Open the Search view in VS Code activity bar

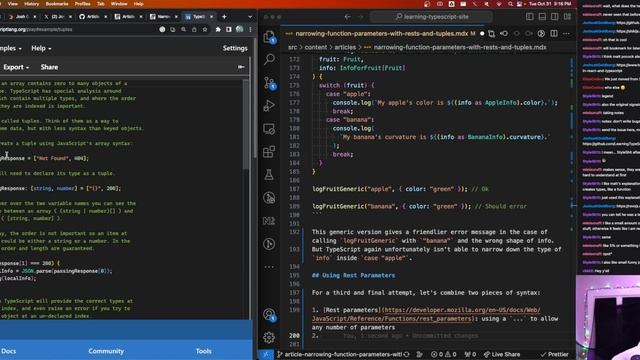tap(269, 60)
